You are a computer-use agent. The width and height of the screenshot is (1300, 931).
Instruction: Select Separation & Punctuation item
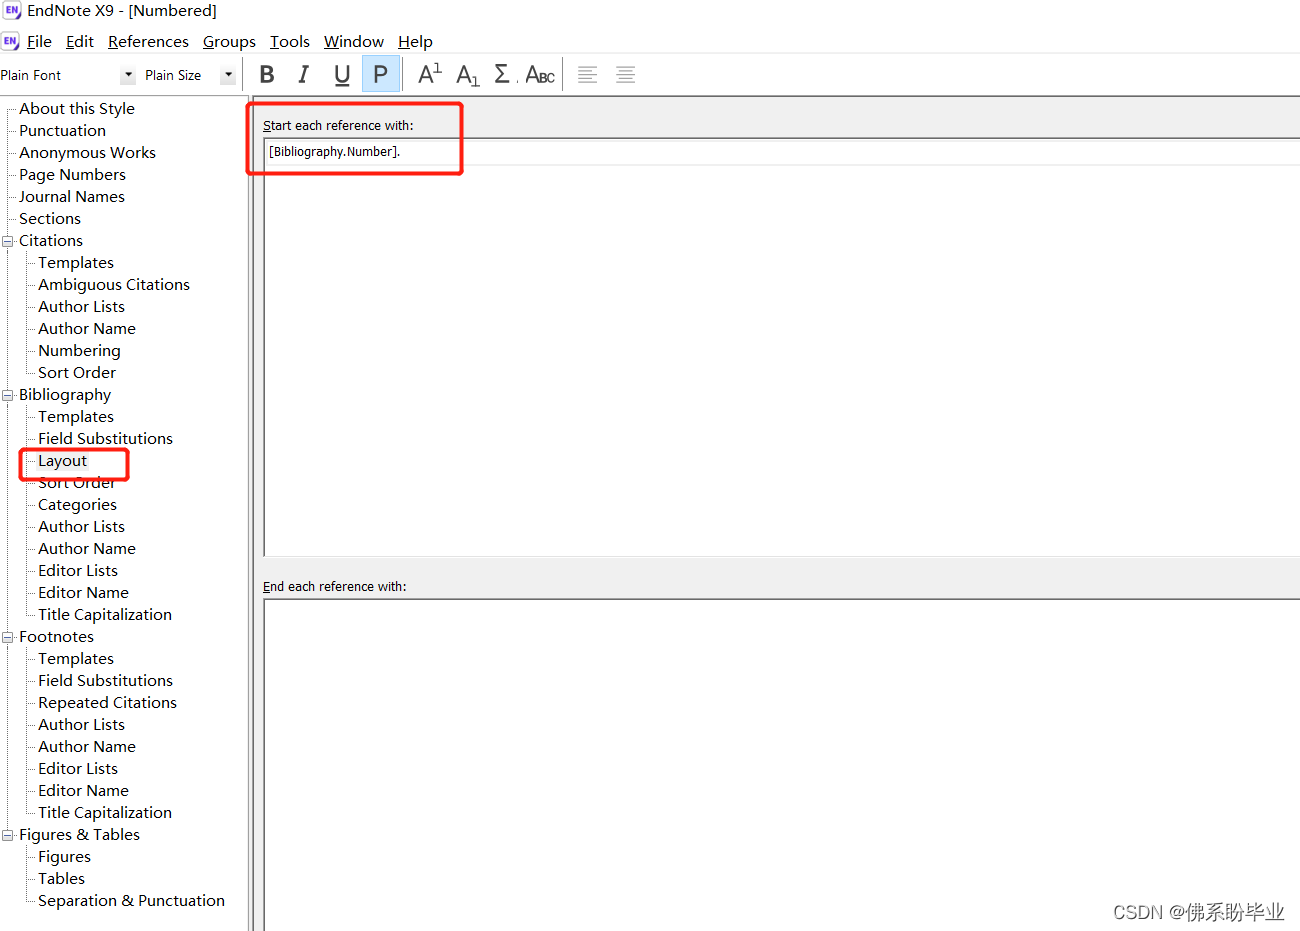[x=131, y=901]
